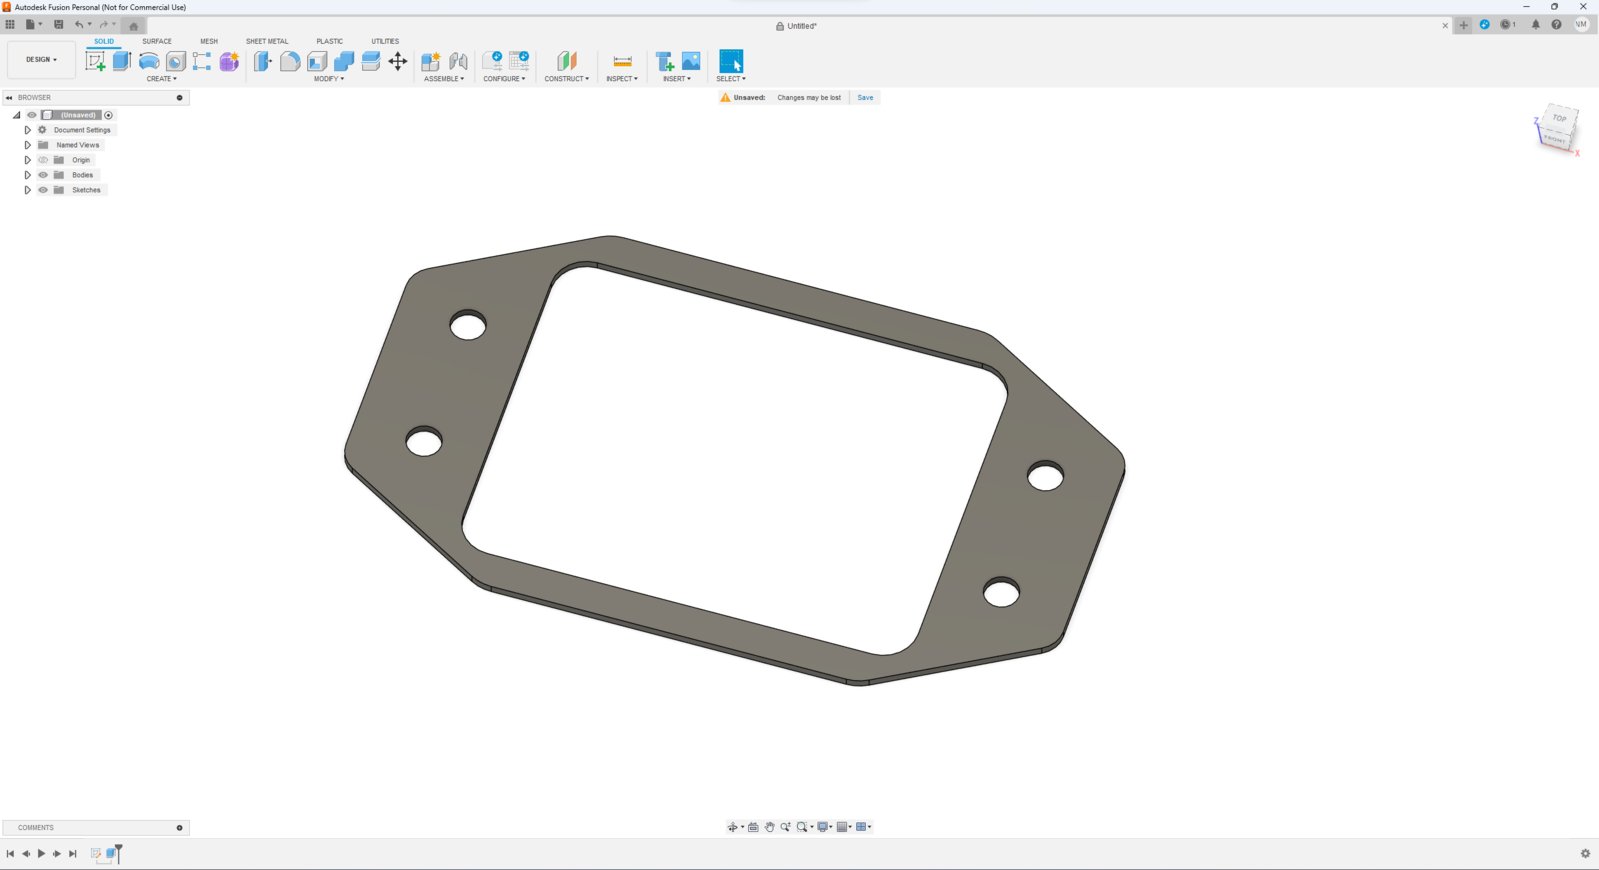The width and height of the screenshot is (1599, 870).
Task: Switch to the Sheet Metal tab
Action: pos(267,41)
